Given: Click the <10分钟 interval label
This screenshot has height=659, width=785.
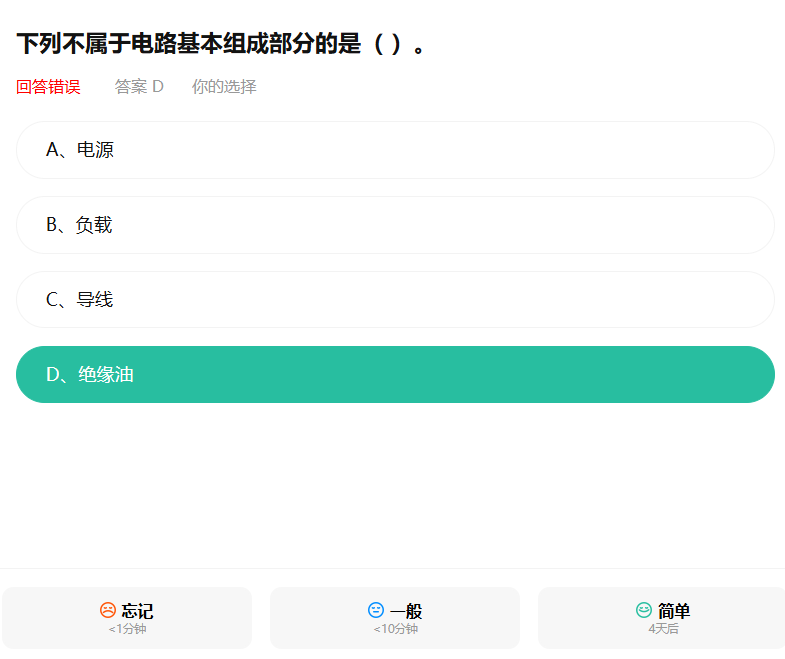Looking at the screenshot, I should click(x=396, y=629).
